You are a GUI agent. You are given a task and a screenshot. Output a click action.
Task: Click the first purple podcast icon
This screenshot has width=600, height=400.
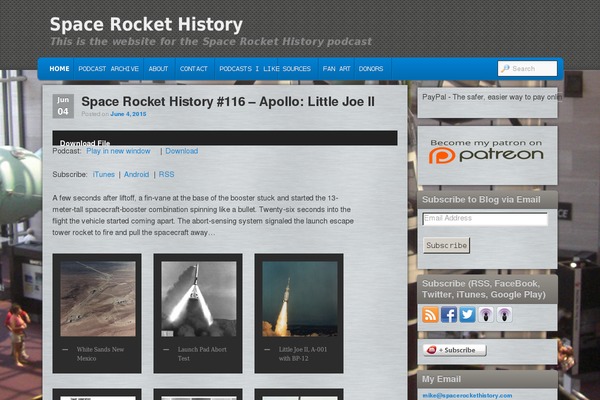tap(486, 315)
